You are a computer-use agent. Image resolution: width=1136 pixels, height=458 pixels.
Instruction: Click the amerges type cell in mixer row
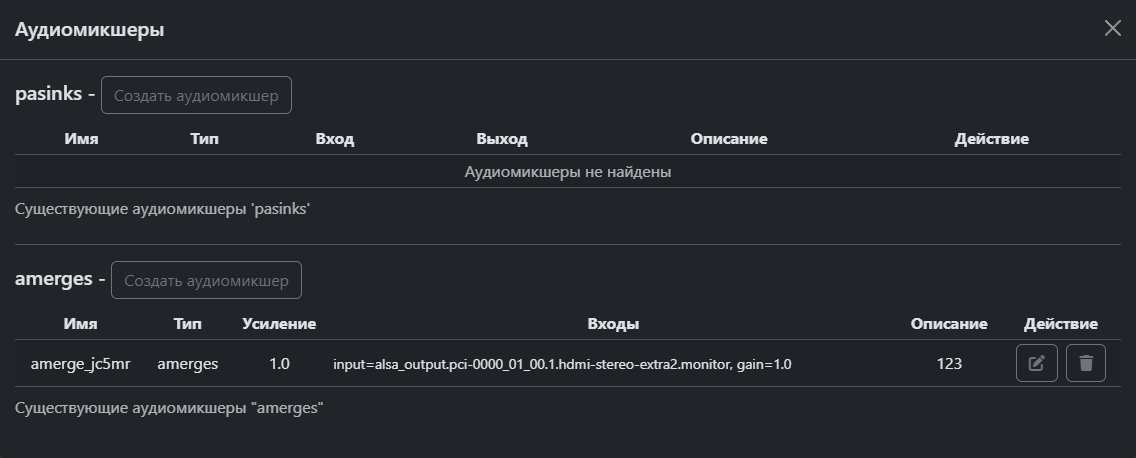tap(187, 364)
